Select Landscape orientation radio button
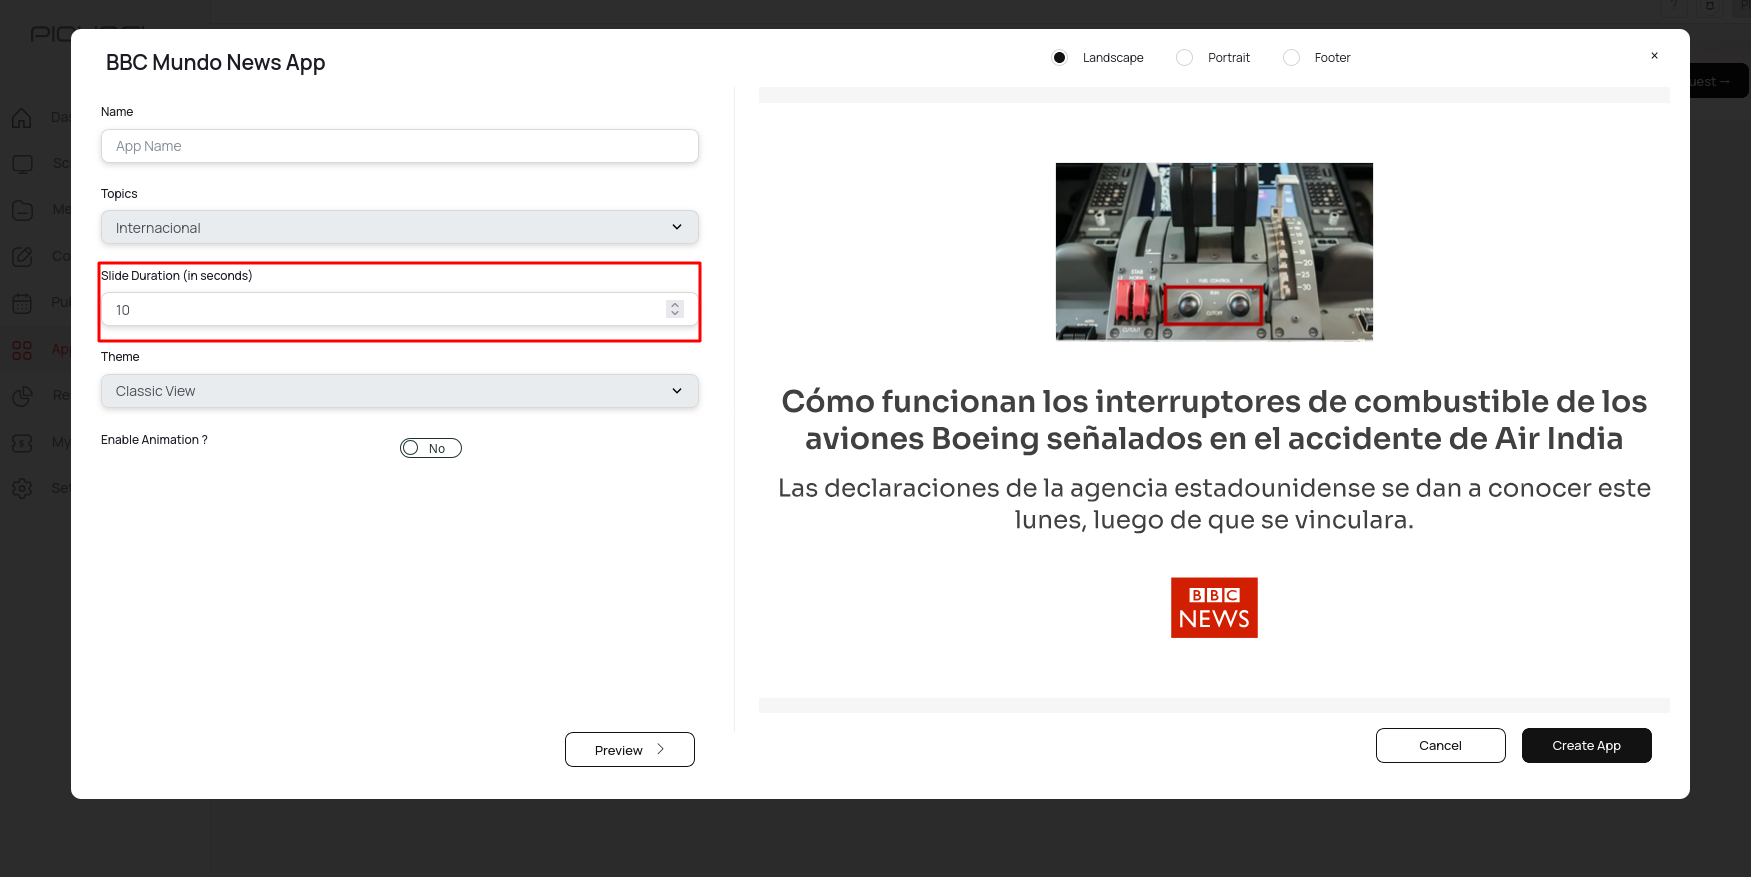1751x877 pixels. click(x=1059, y=58)
